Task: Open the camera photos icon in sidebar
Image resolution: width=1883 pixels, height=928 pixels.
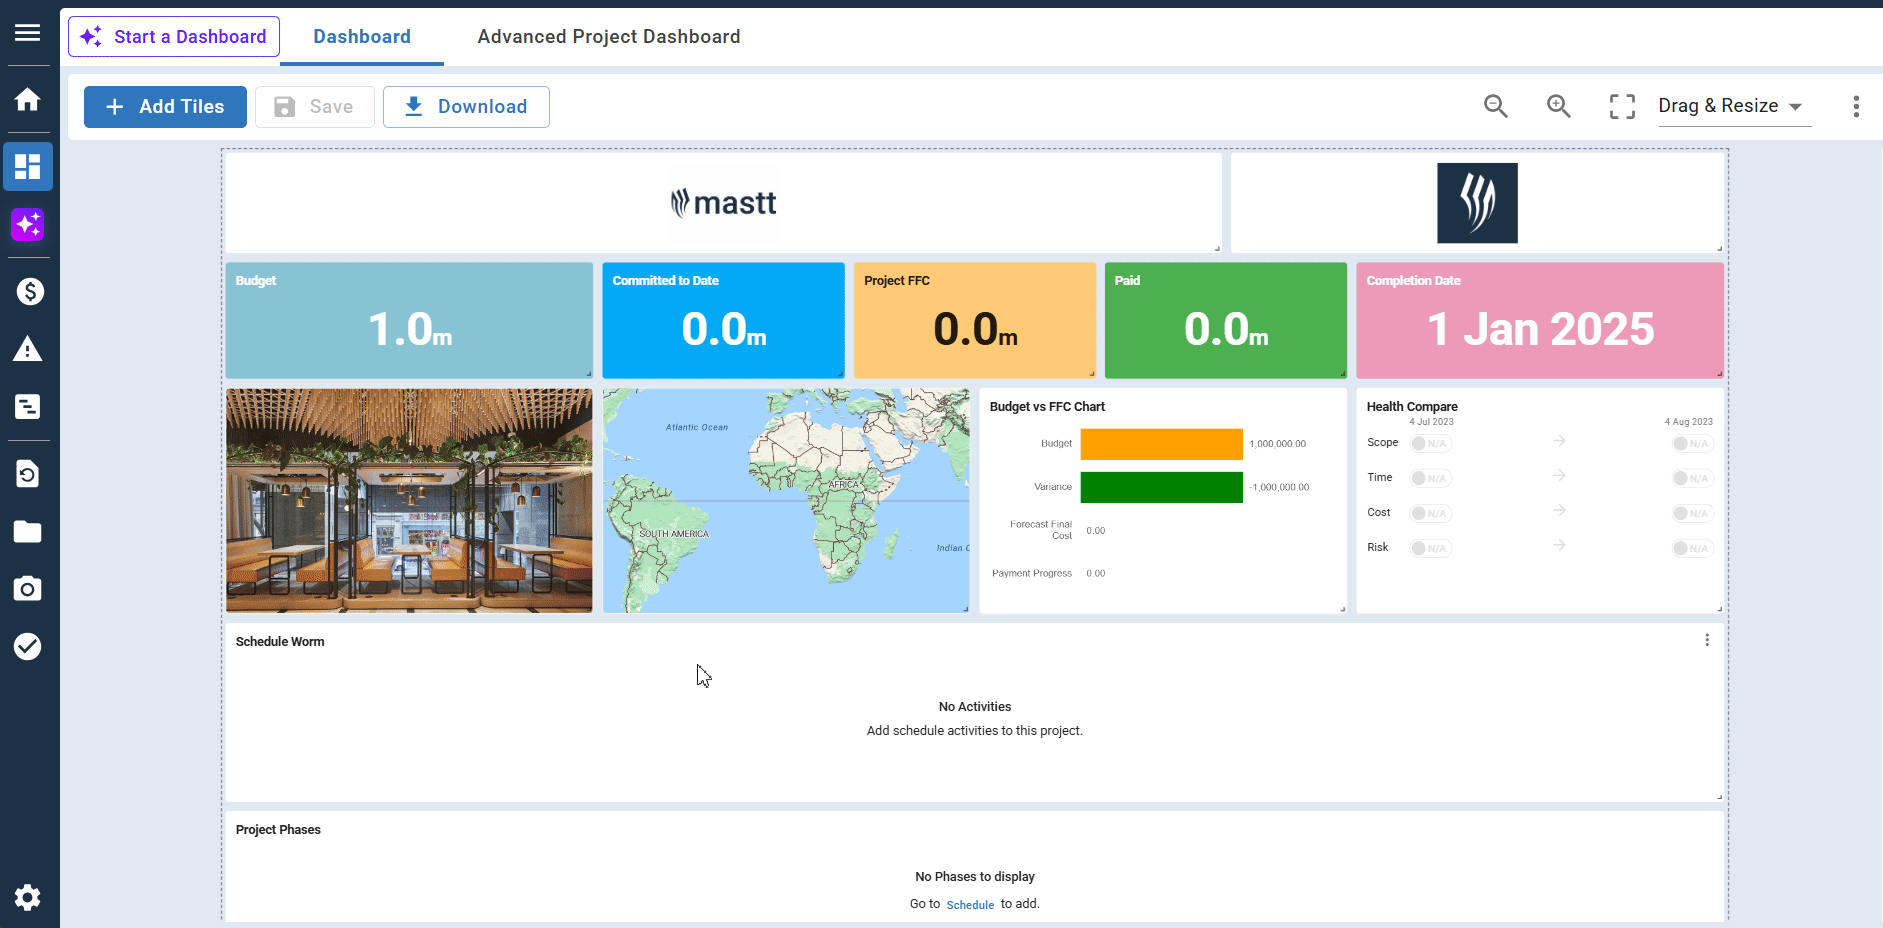Action: point(28,589)
